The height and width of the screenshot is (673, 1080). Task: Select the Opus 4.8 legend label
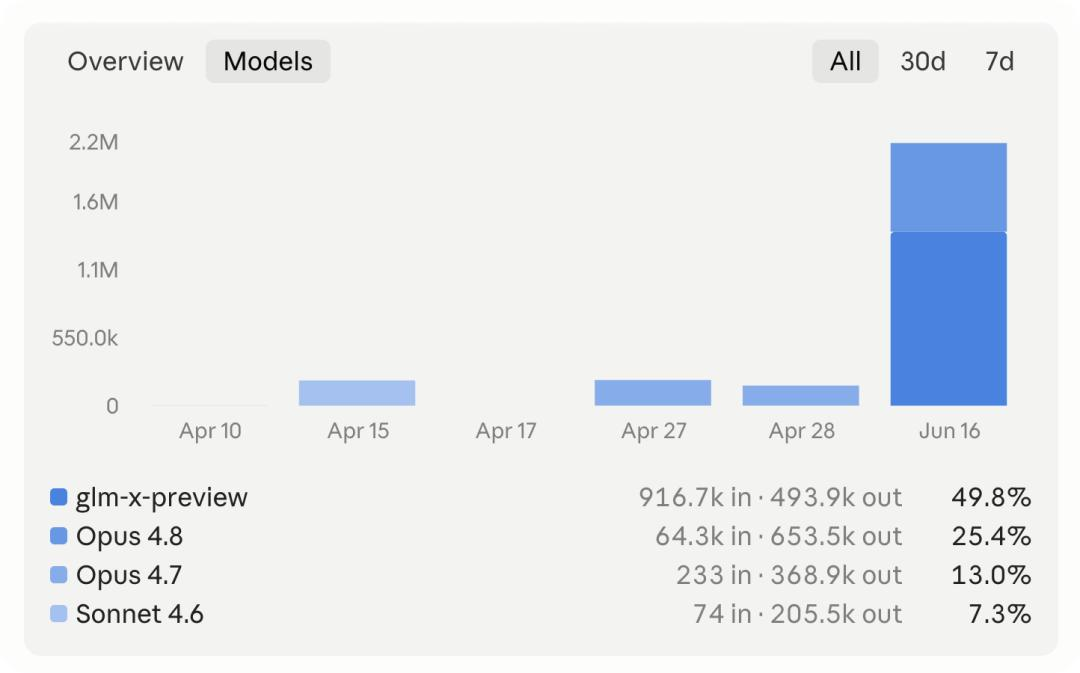click(129, 536)
